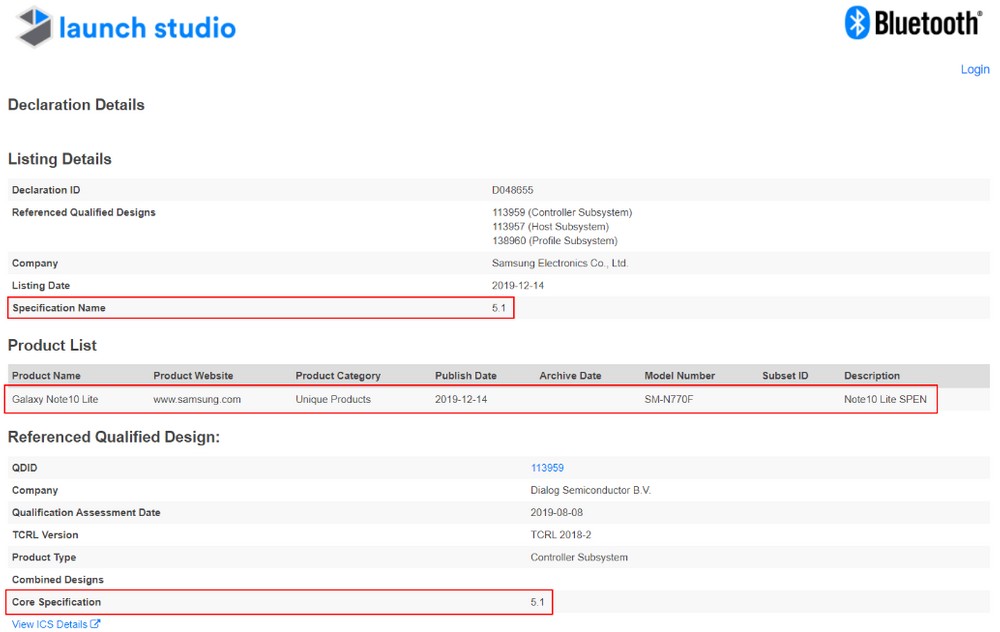Click the launch studio cube logo
1000x632 pixels.
tap(34, 27)
